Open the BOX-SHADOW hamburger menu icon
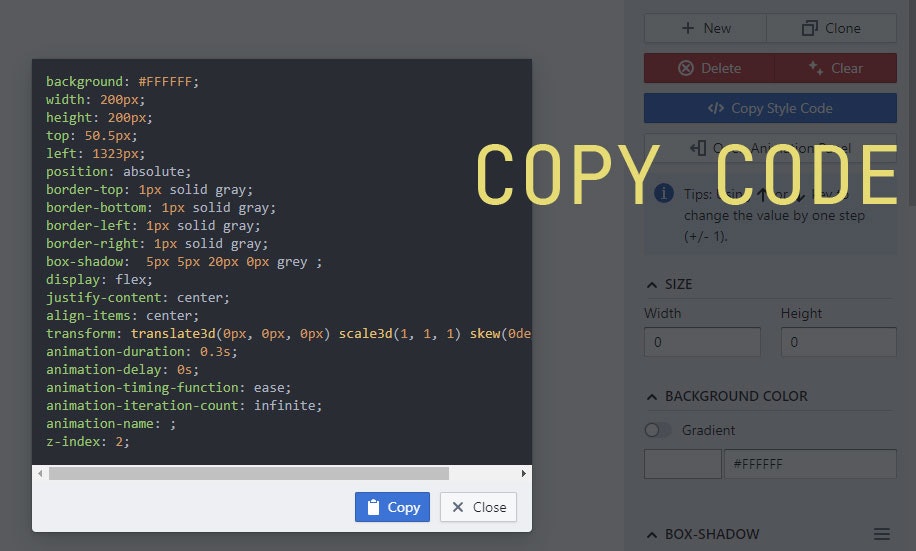Viewport: 916px width, 551px height. click(882, 534)
